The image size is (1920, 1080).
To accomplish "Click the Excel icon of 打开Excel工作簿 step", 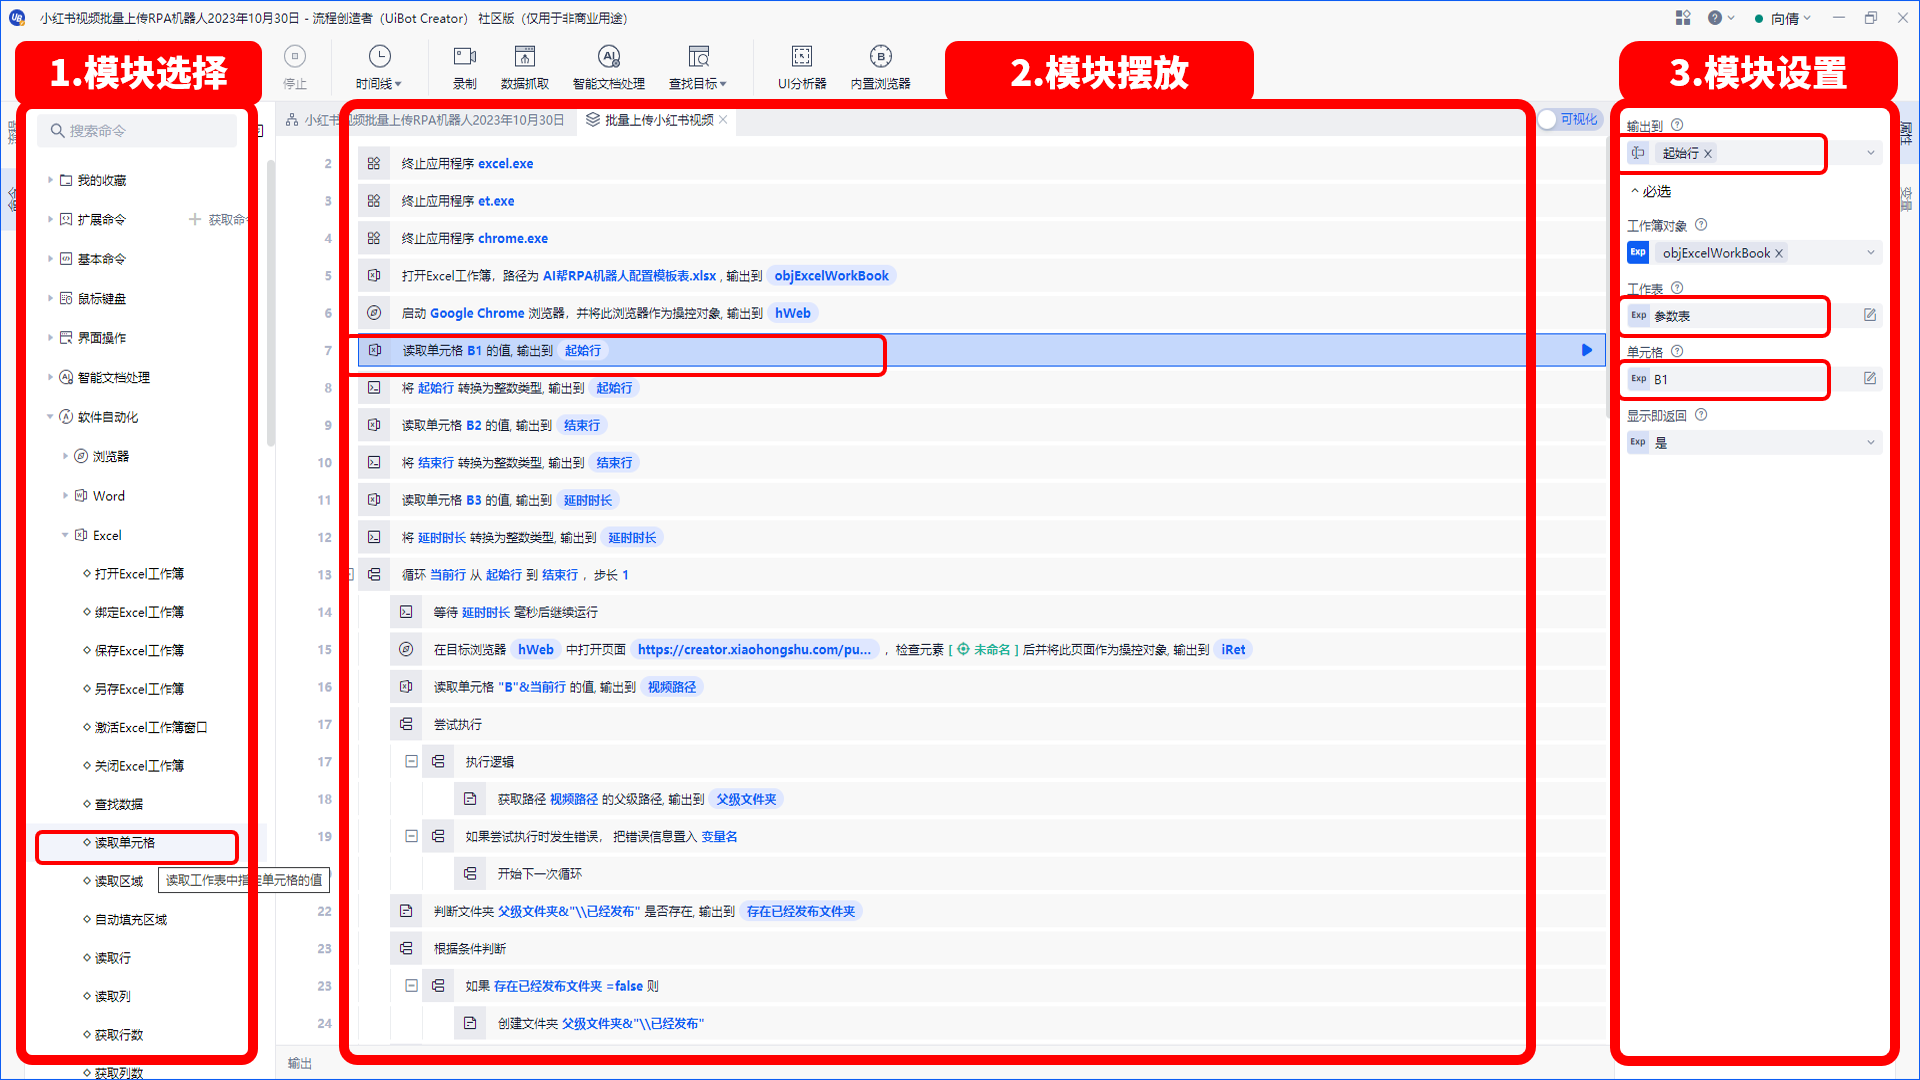I will 374,275.
